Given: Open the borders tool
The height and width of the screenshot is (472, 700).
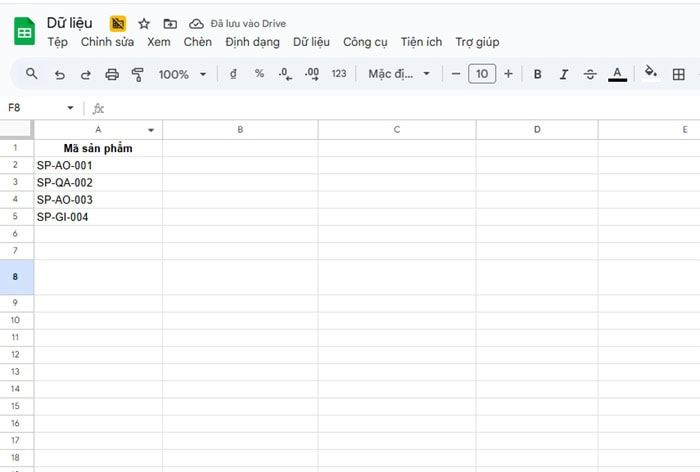Looking at the screenshot, I should [x=679, y=74].
